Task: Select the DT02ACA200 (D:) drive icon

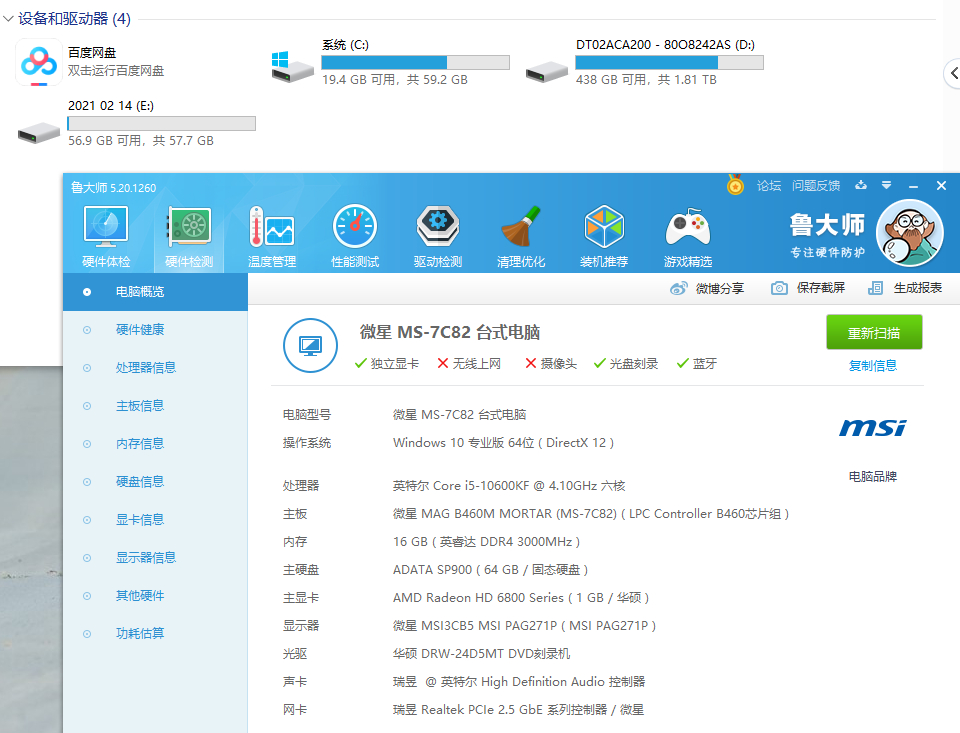Action: (x=547, y=72)
